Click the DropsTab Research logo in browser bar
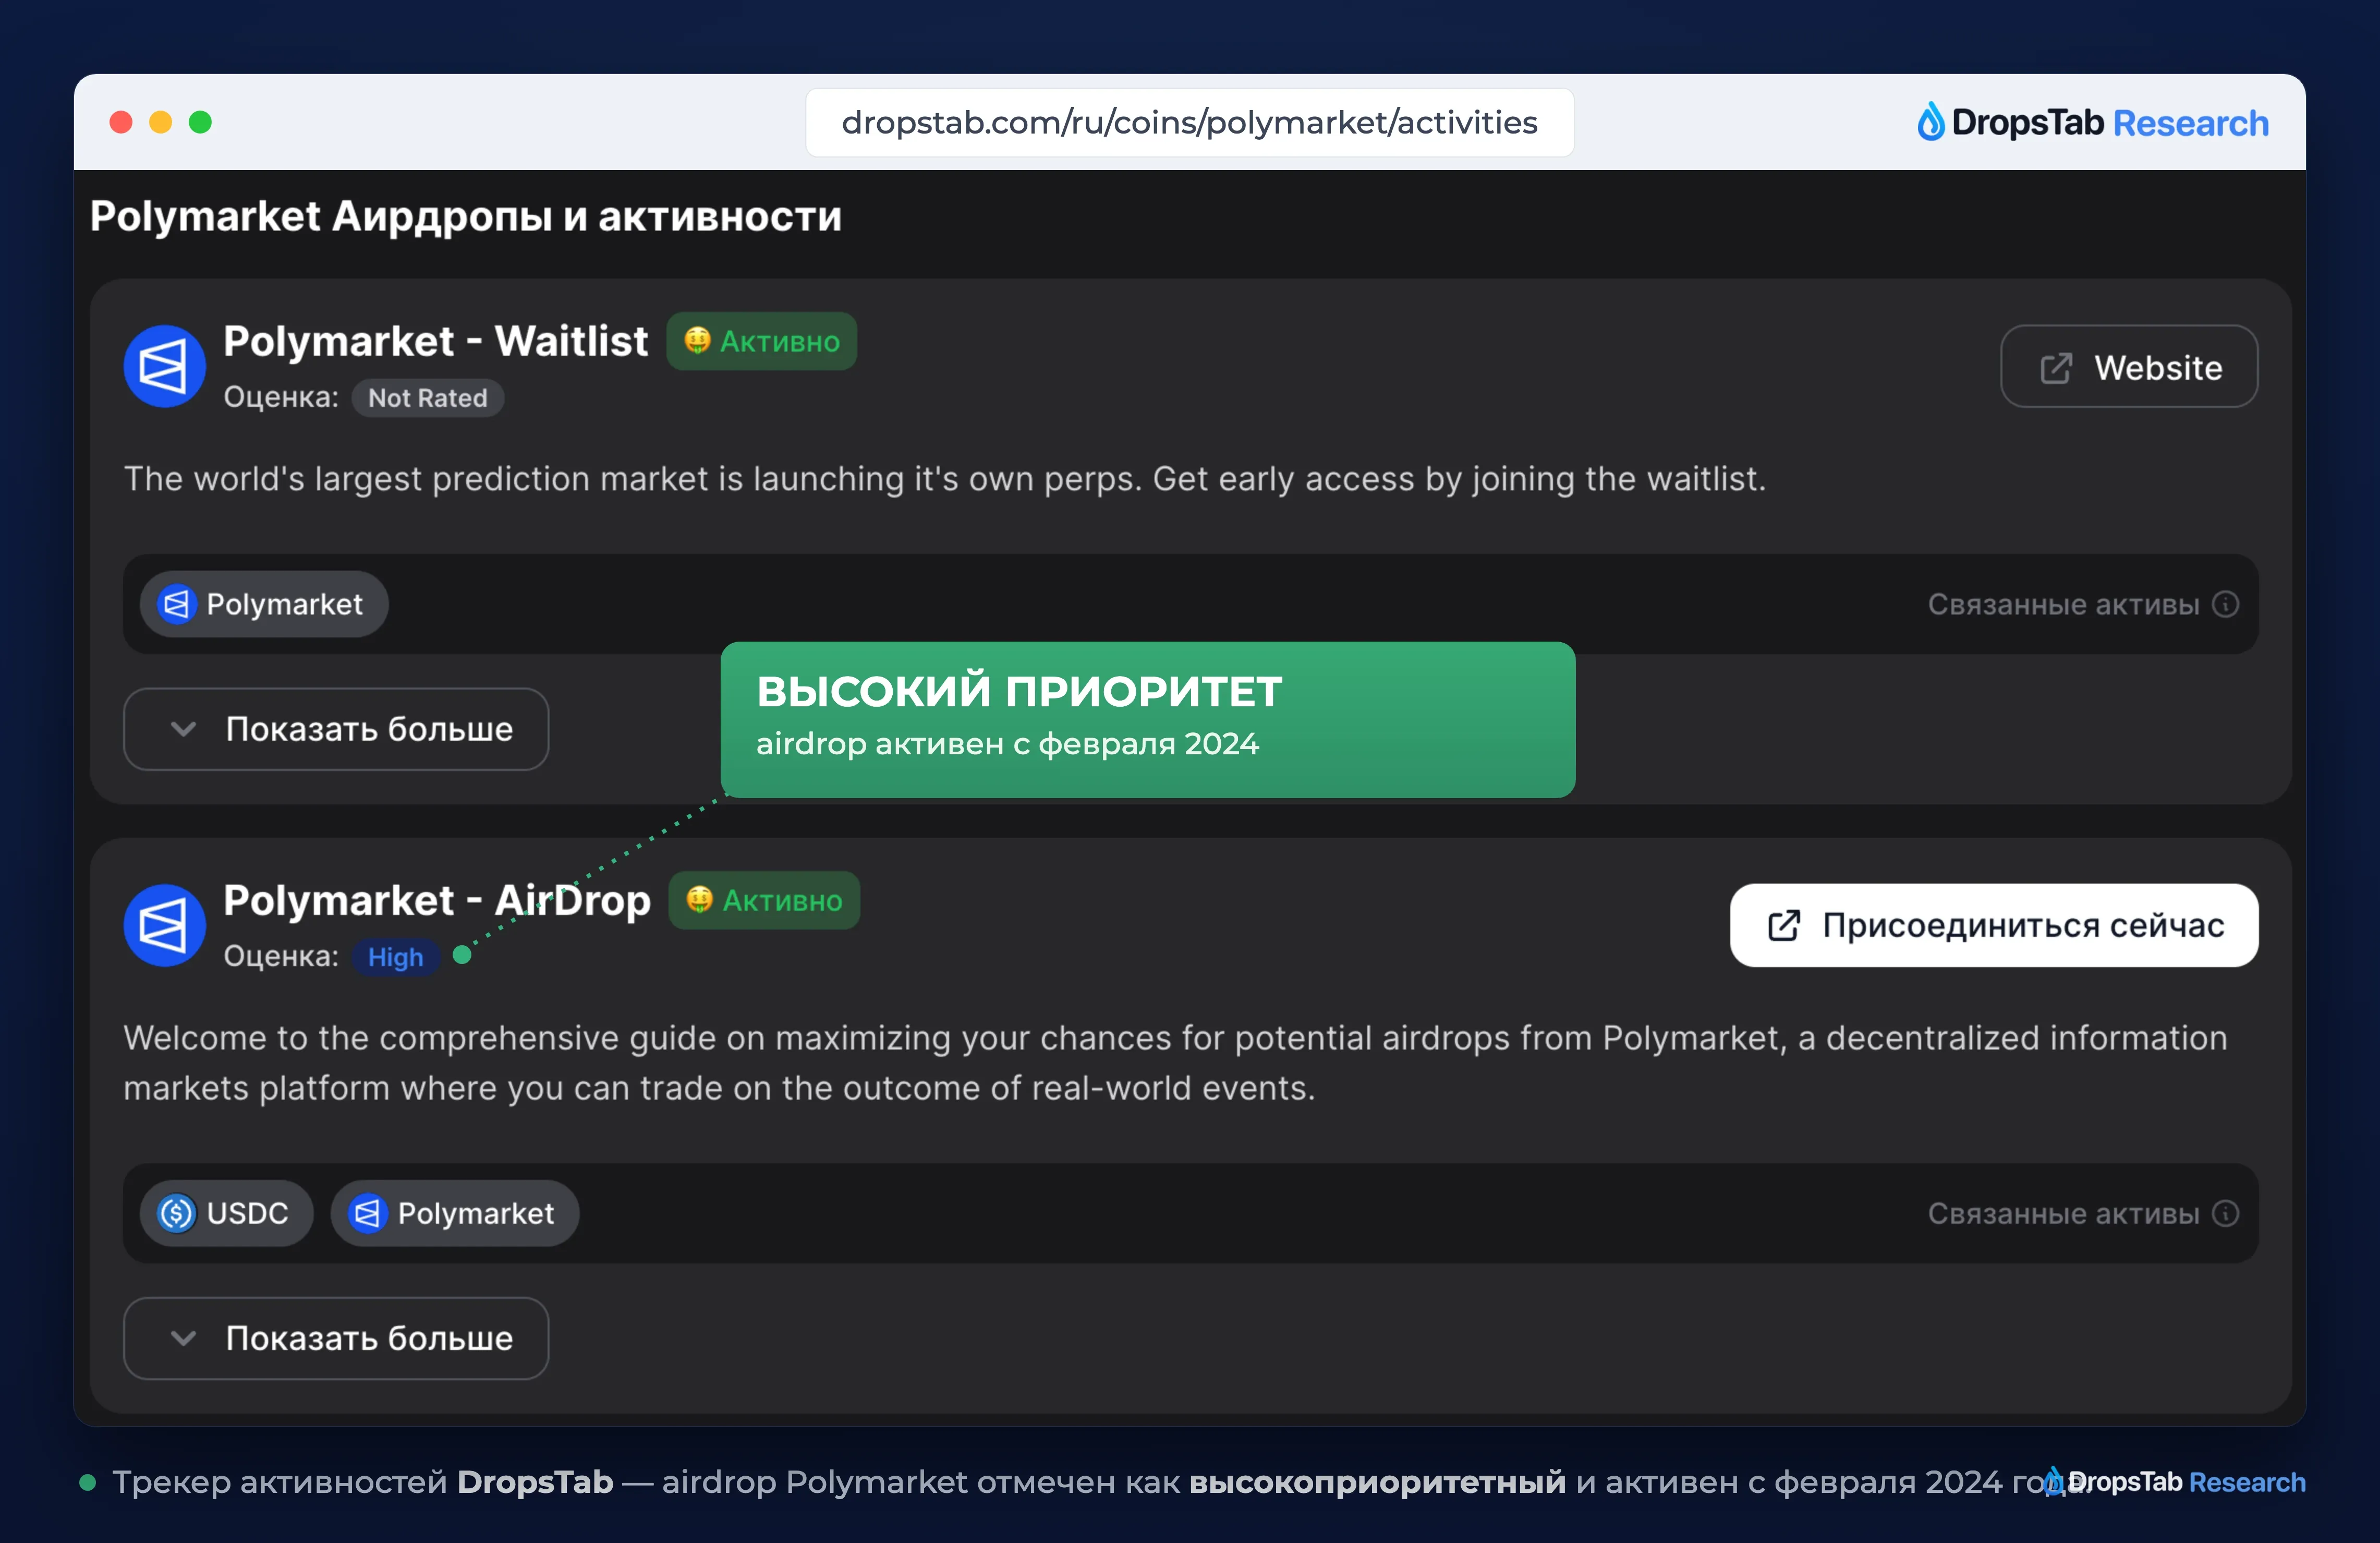Image resolution: width=2380 pixels, height=1543 pixels. 2092,122
